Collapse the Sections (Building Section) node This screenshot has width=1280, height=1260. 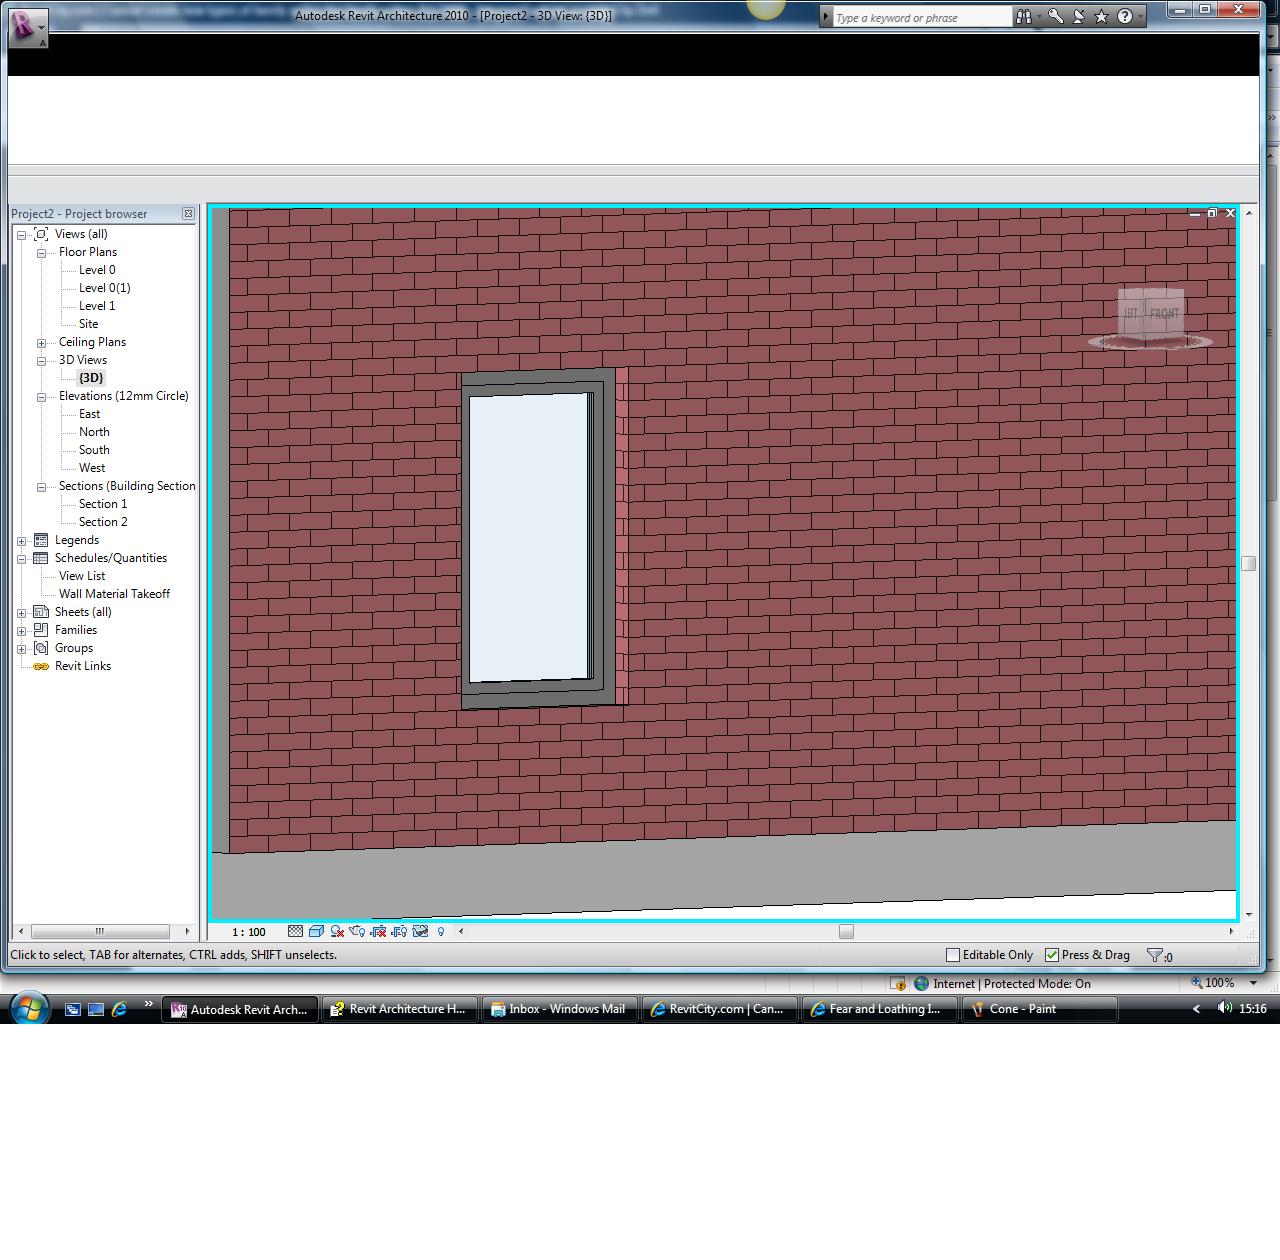[x=42, y=487]
